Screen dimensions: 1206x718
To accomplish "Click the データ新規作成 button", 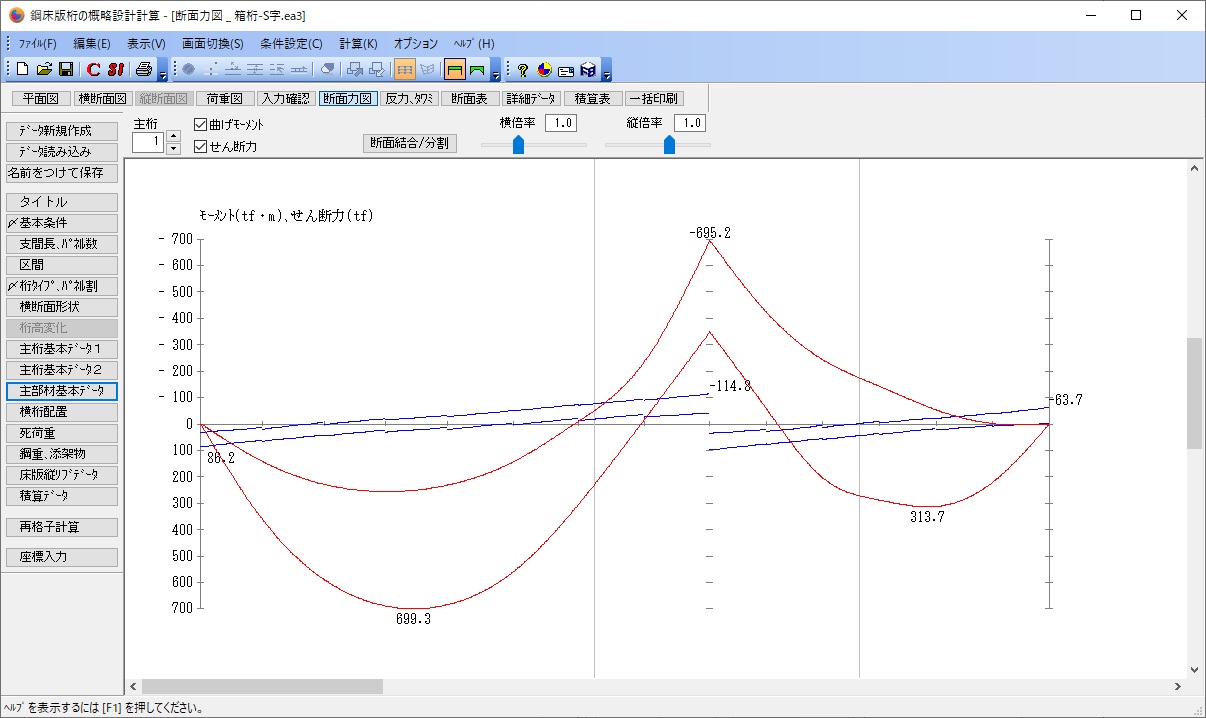I will (62, 131).
